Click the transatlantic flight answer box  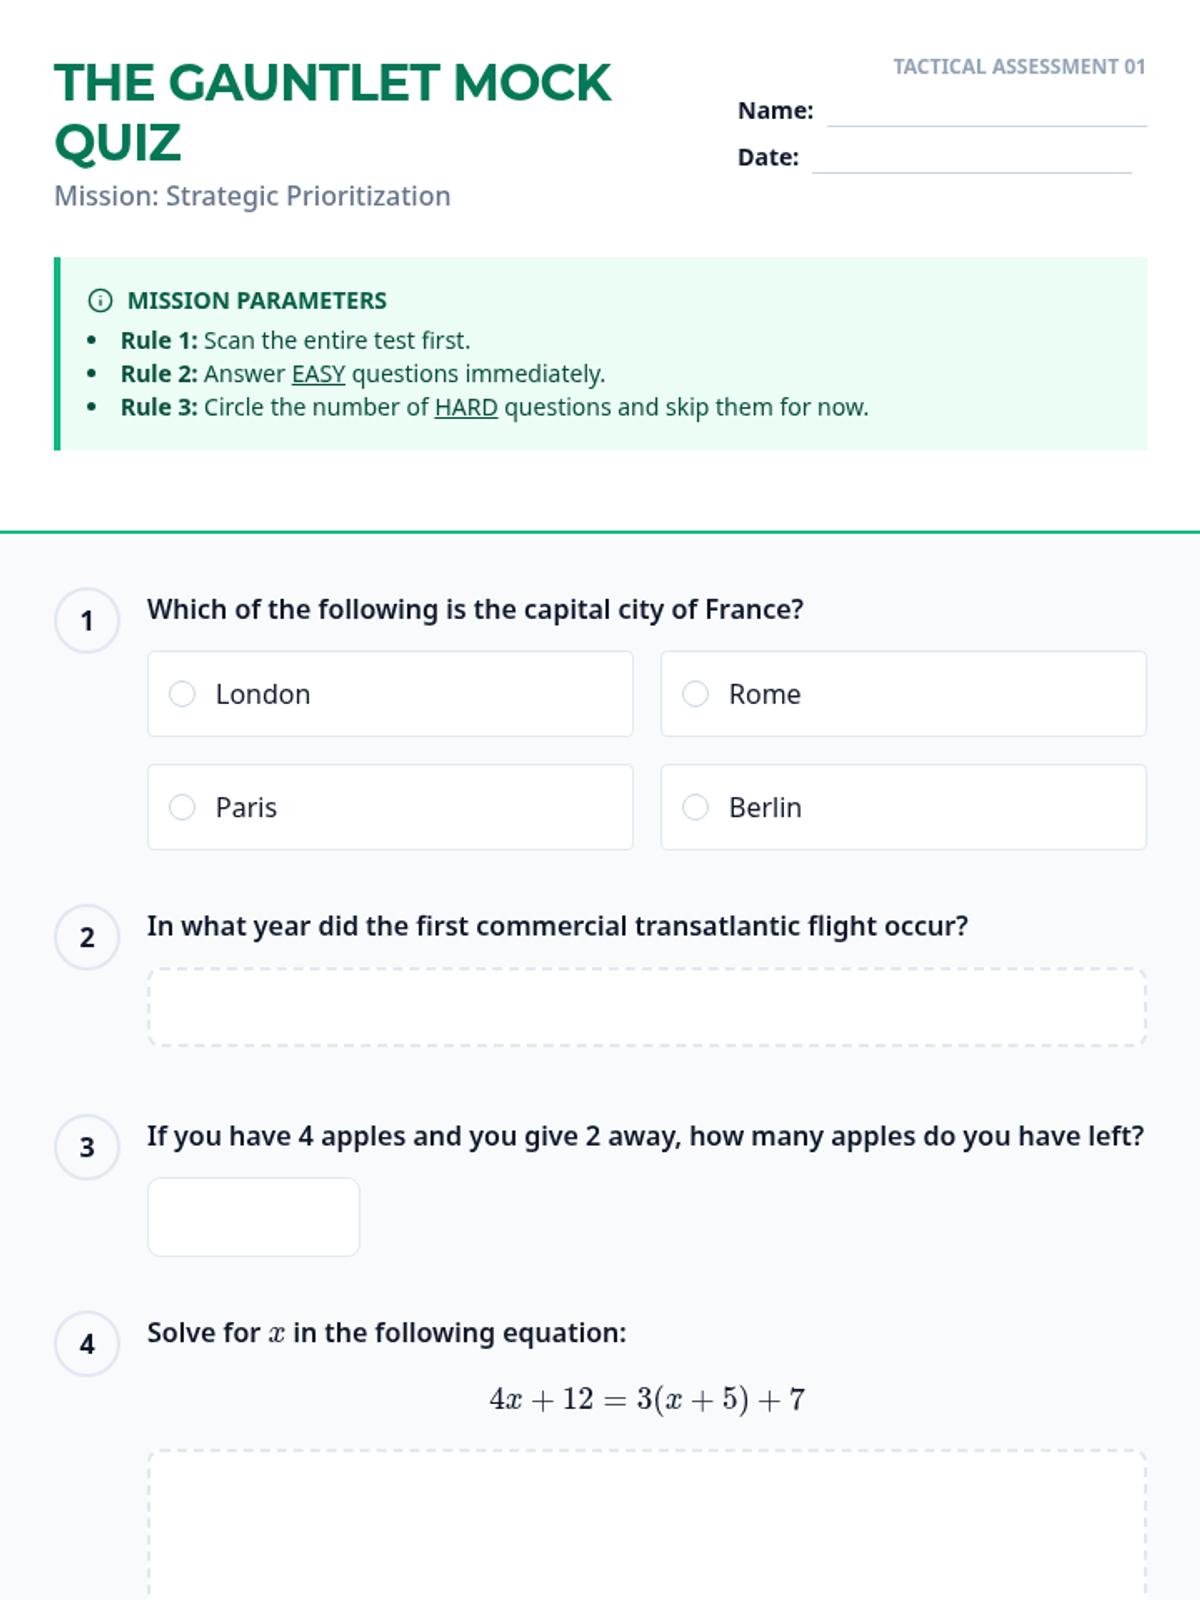click(646, 1007)
